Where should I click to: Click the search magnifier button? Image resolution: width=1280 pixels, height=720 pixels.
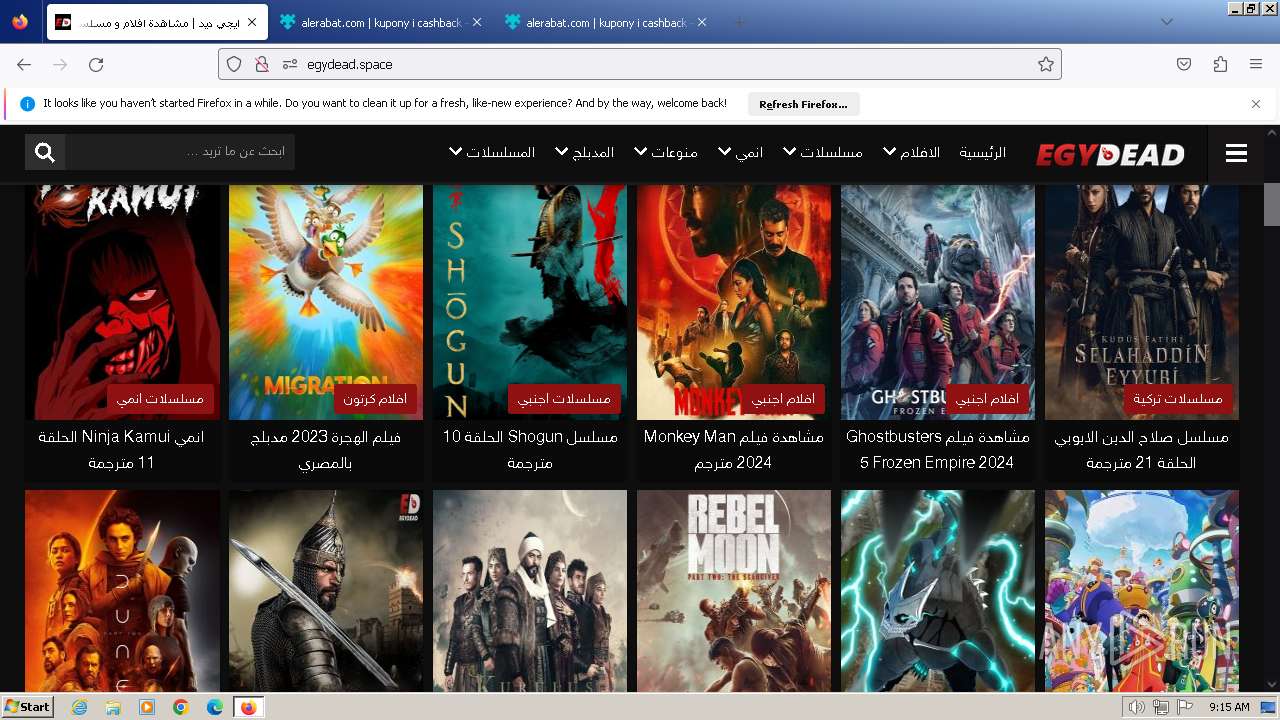tap(45, 152)
